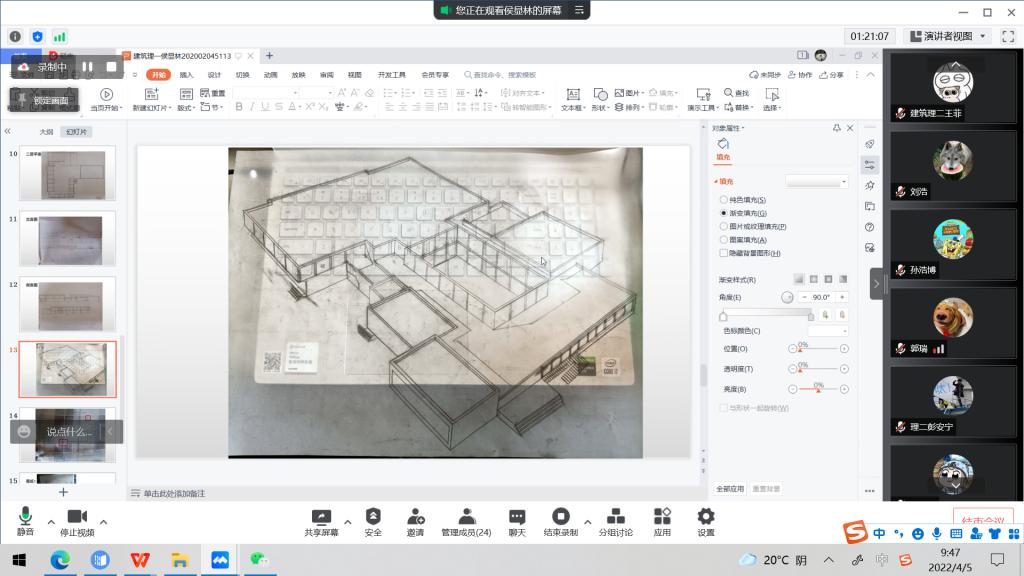1024x576 pixels.
Task: Open the 色标颜色 color dropdown
Action: (828, 331)
